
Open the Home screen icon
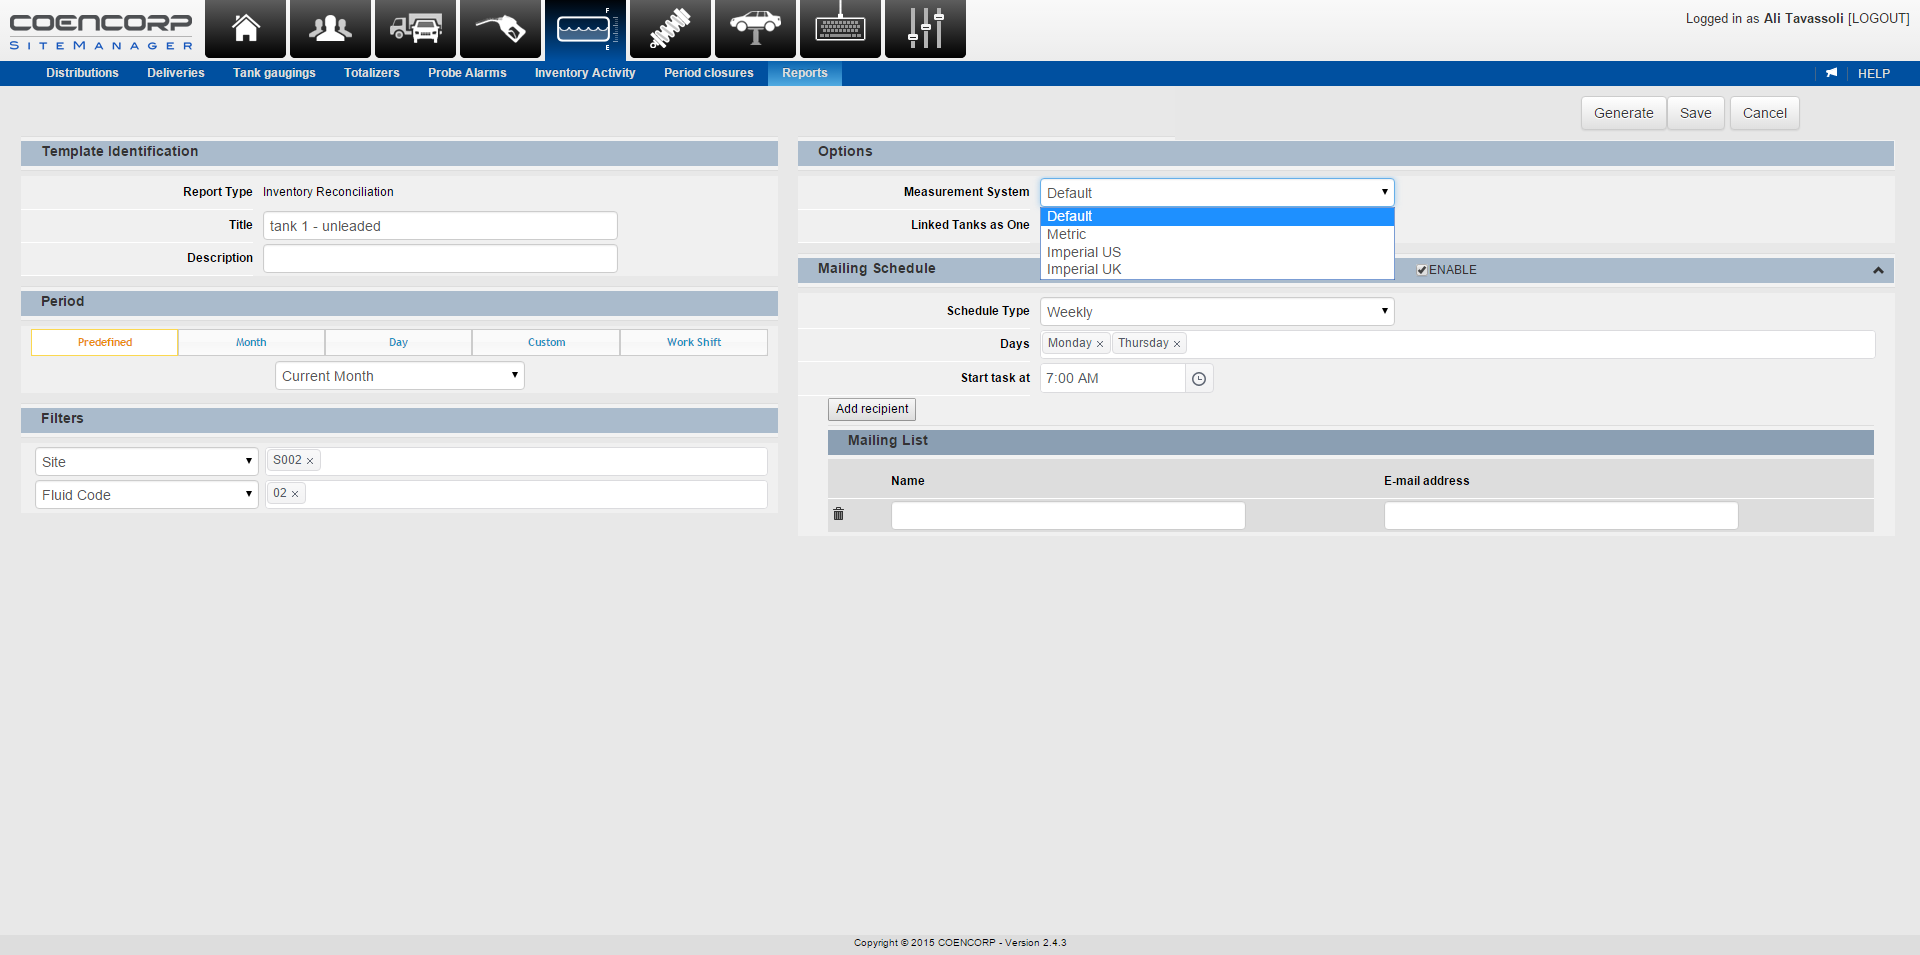pyautogui.click(x=244, y=29)
